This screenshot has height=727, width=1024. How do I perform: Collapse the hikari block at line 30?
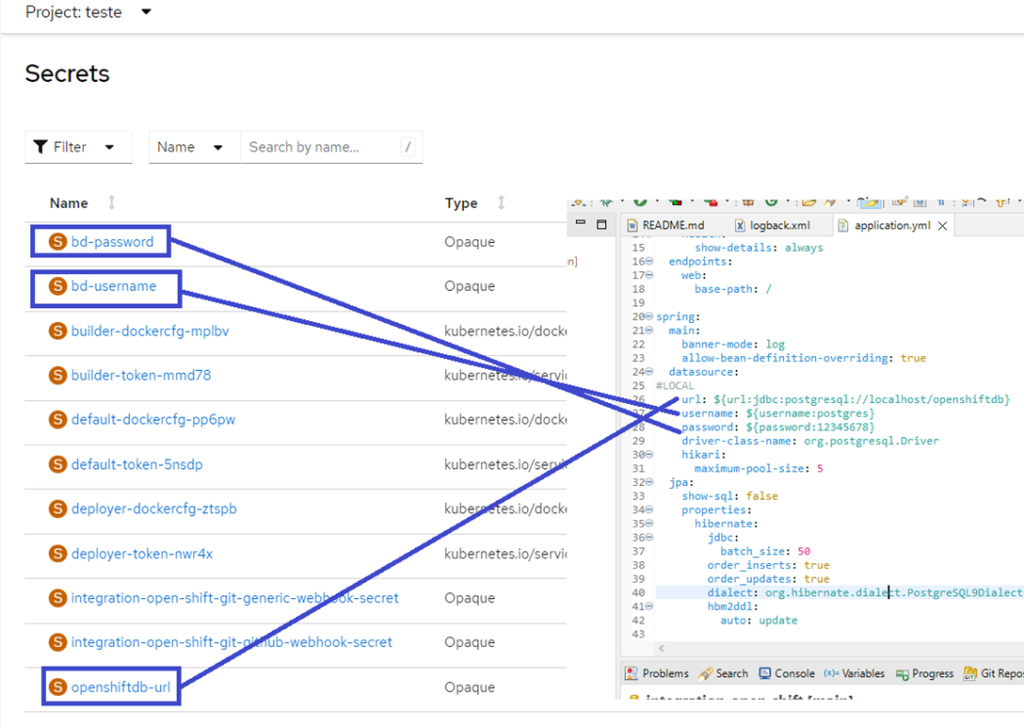point(649,455)
